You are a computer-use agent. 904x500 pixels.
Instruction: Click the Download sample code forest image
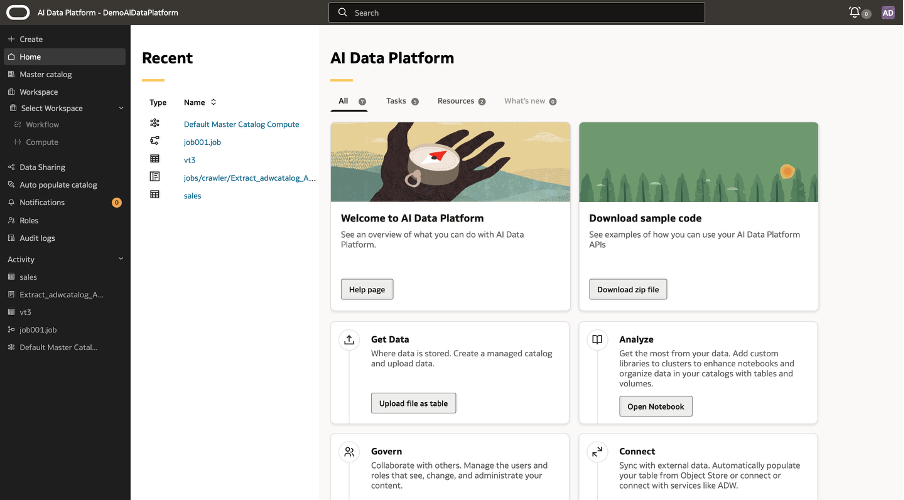(698, 161)
